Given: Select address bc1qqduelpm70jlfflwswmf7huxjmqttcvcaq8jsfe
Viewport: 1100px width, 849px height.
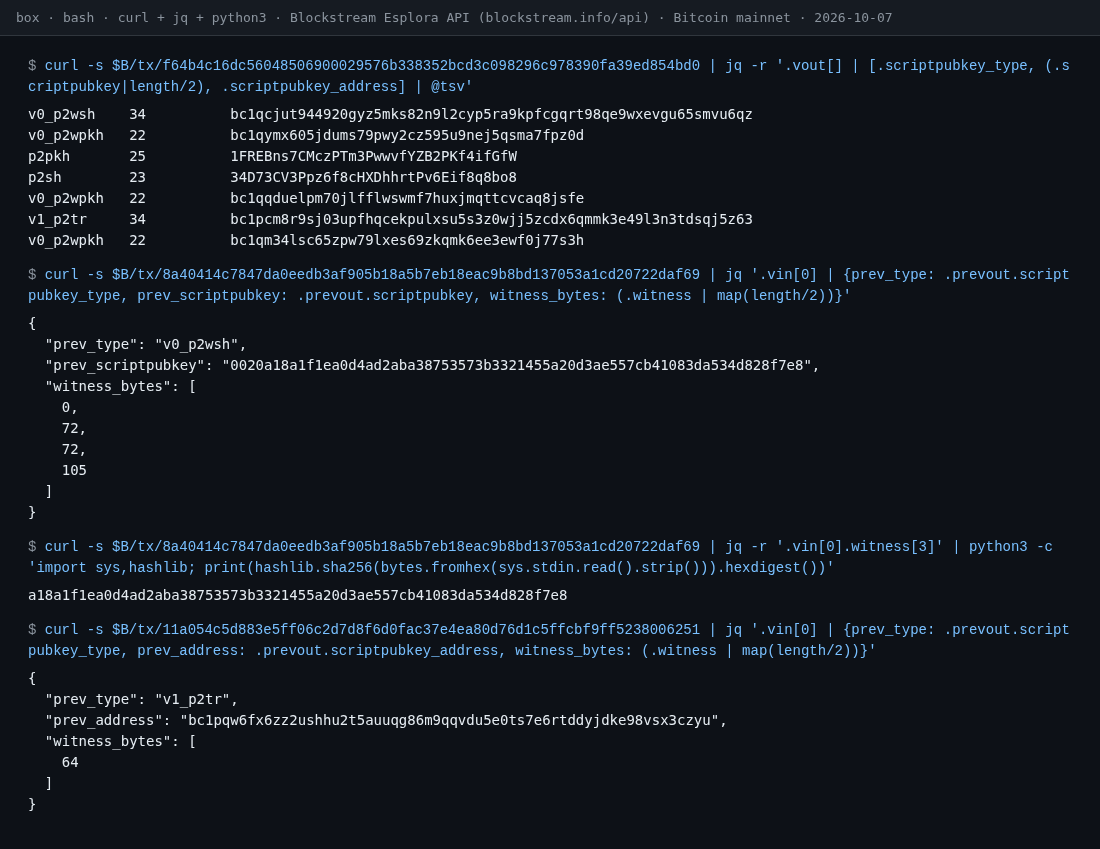Looking at the screenshot, I should (x=407, y=199).
